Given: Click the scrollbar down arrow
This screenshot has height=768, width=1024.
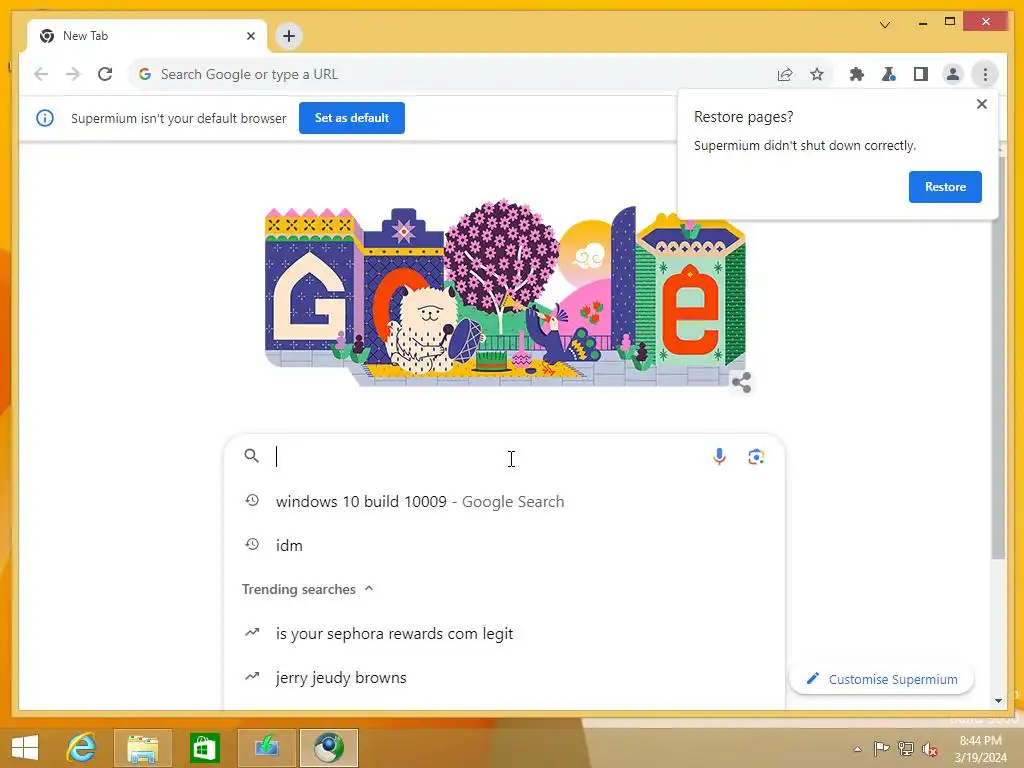Looking at the screenshot, I should tap(998, 701).
